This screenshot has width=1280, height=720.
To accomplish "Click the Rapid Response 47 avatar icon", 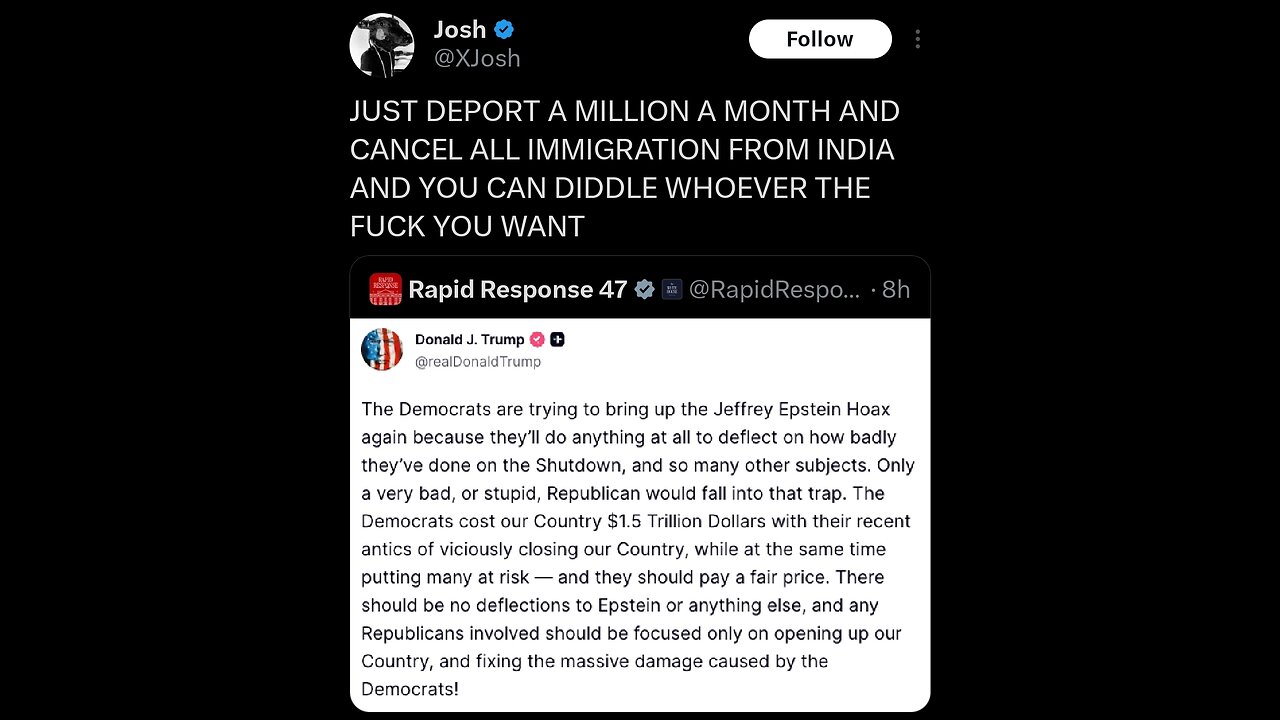I will pyautogui.click(x=385, y=289).
